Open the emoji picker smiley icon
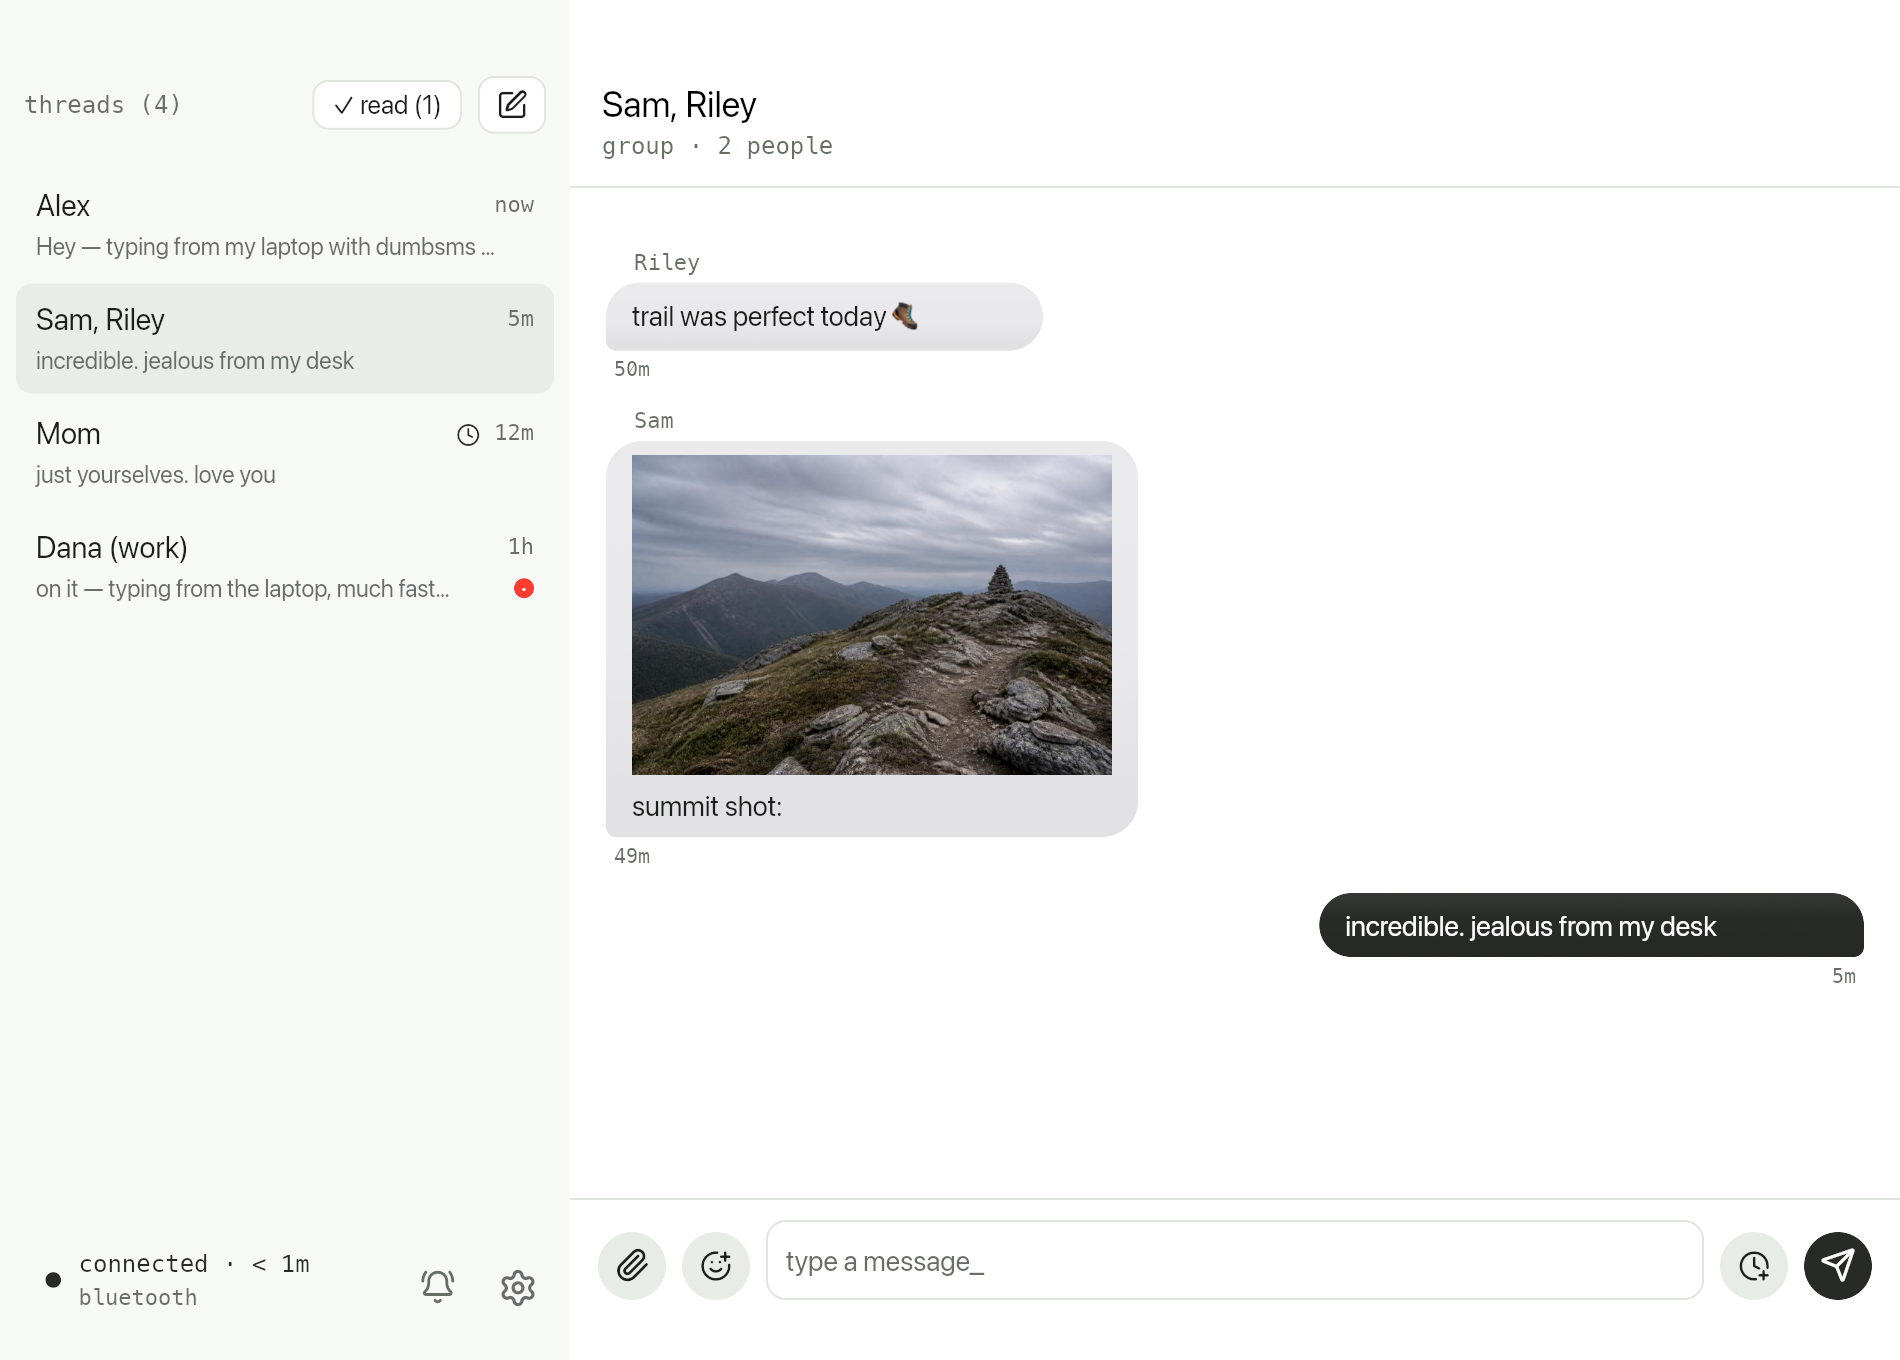 (x=716, y=1266)
